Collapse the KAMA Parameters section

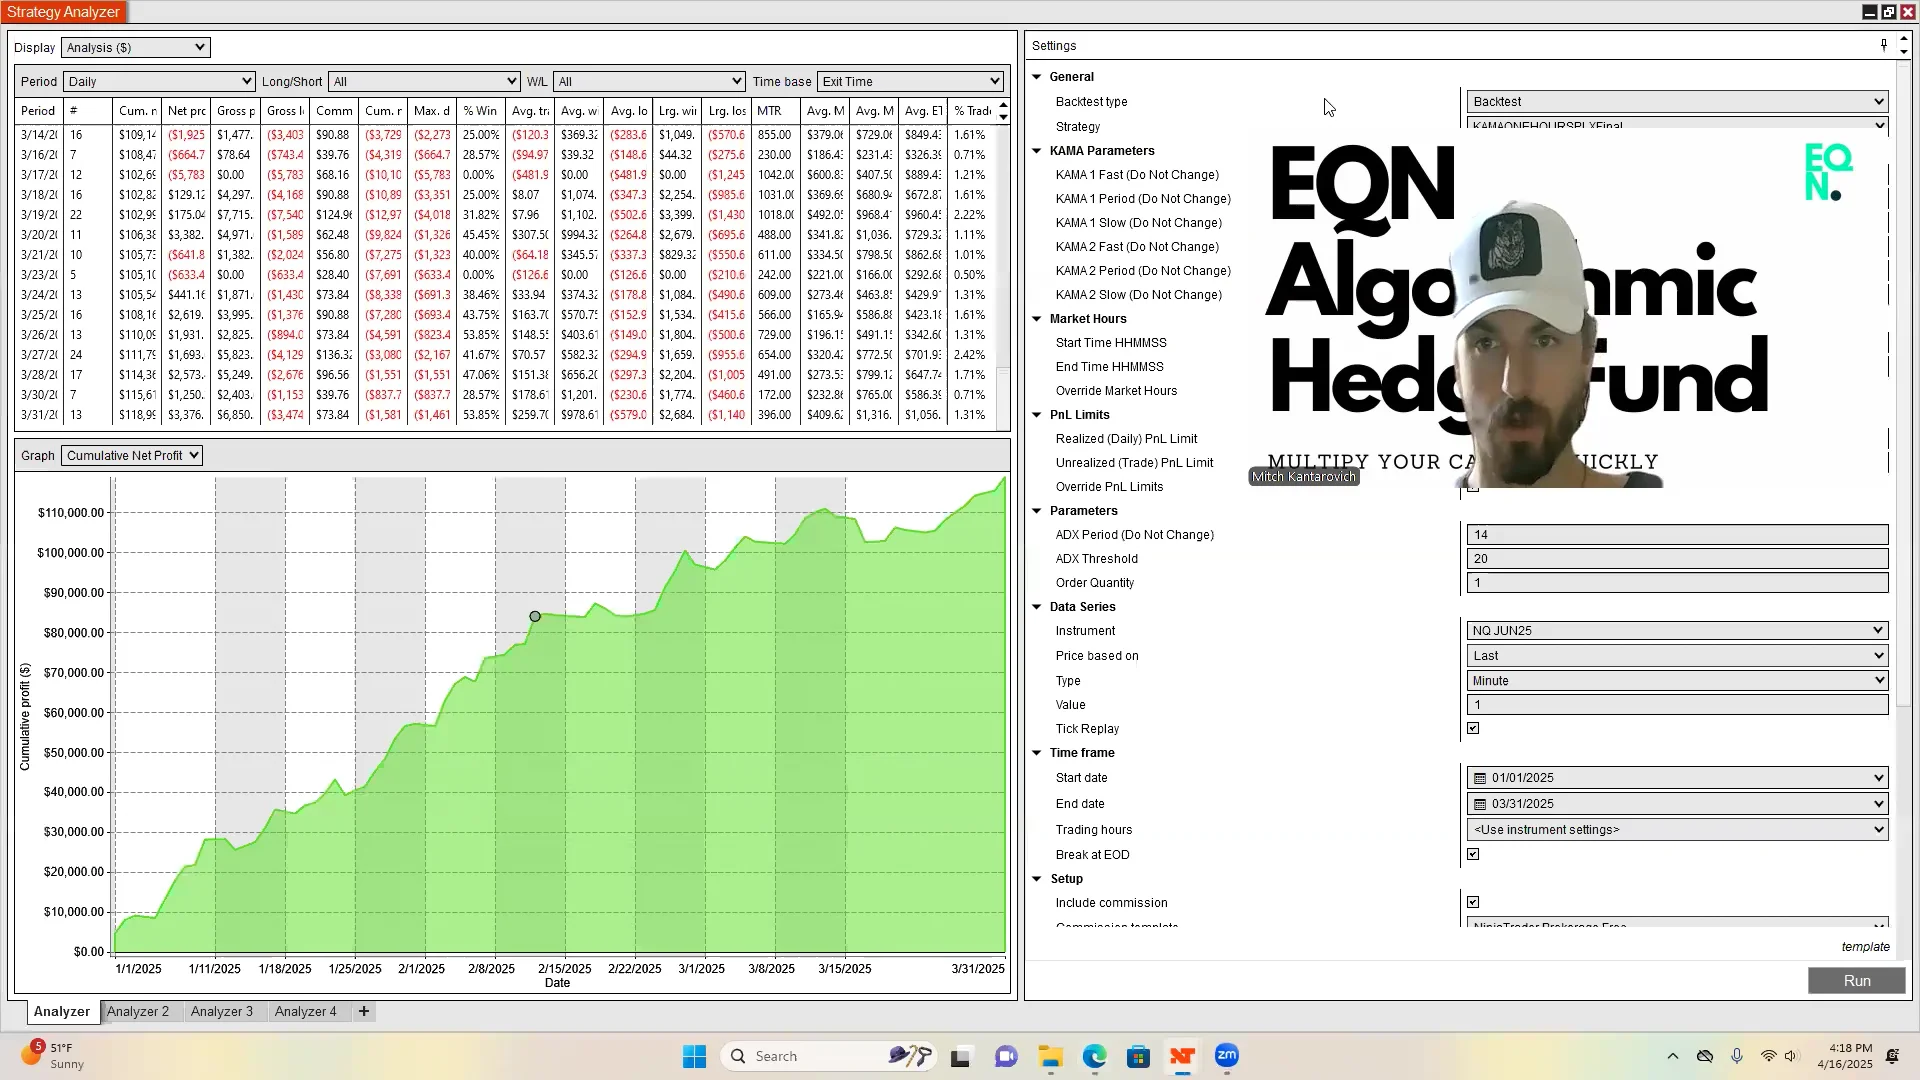pyautogui.click(x=1037, y=150)
